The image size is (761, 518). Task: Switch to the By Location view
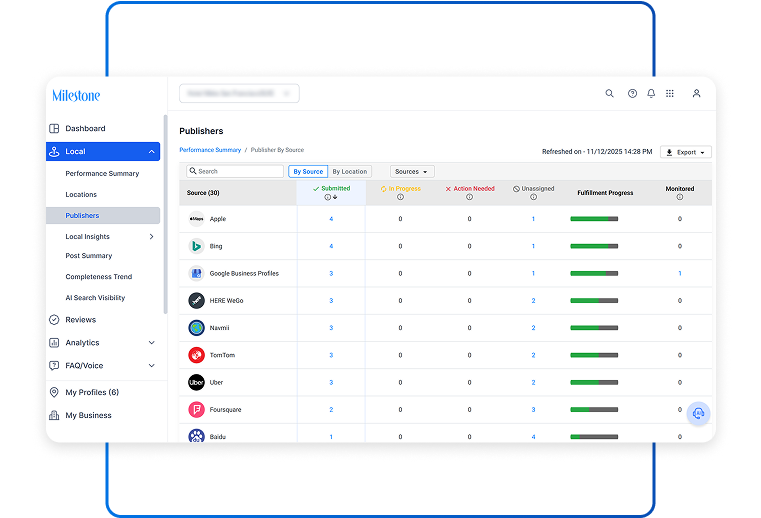(x=350, y=172)
